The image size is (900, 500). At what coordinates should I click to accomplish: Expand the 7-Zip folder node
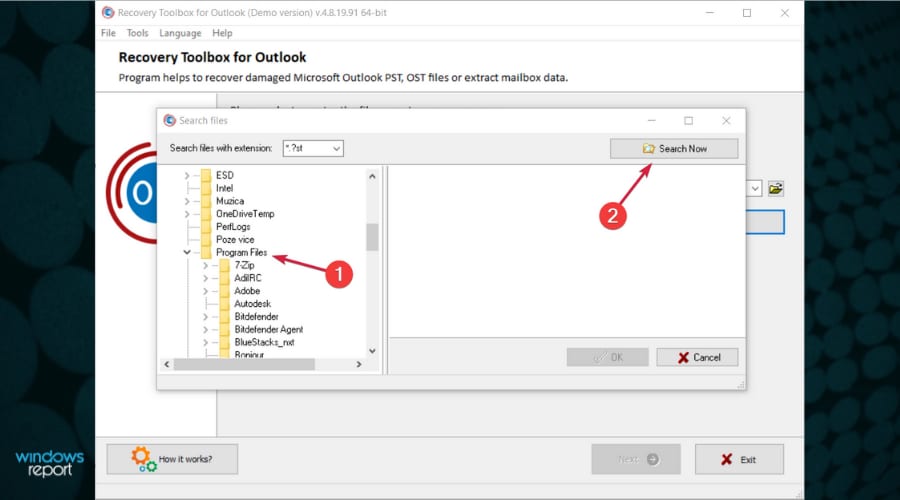[205, 265]
